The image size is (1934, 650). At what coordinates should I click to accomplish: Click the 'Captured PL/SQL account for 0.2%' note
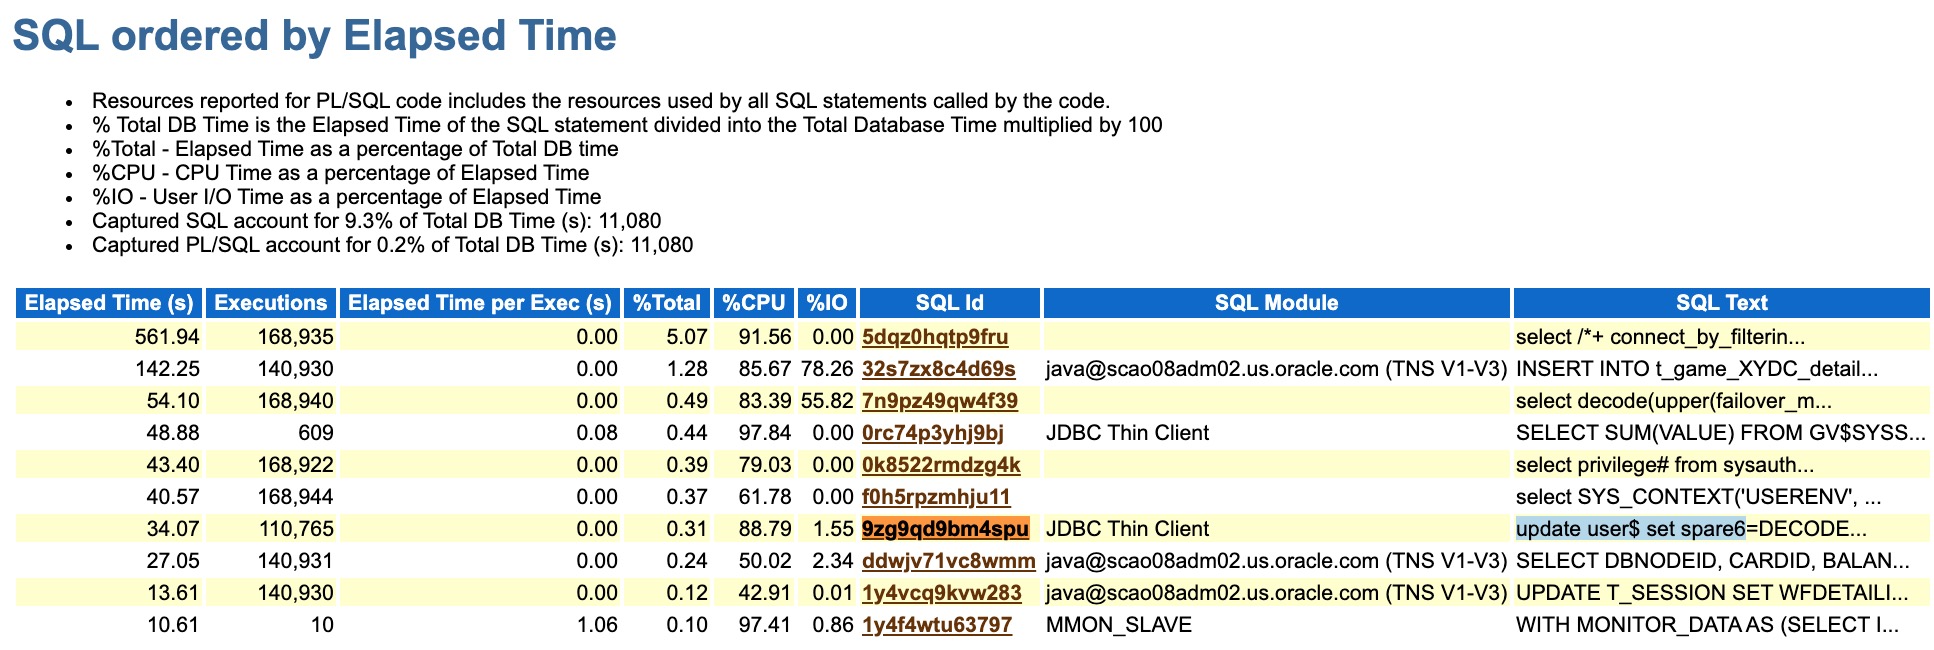pyautogui.click(x=392, y=245)
